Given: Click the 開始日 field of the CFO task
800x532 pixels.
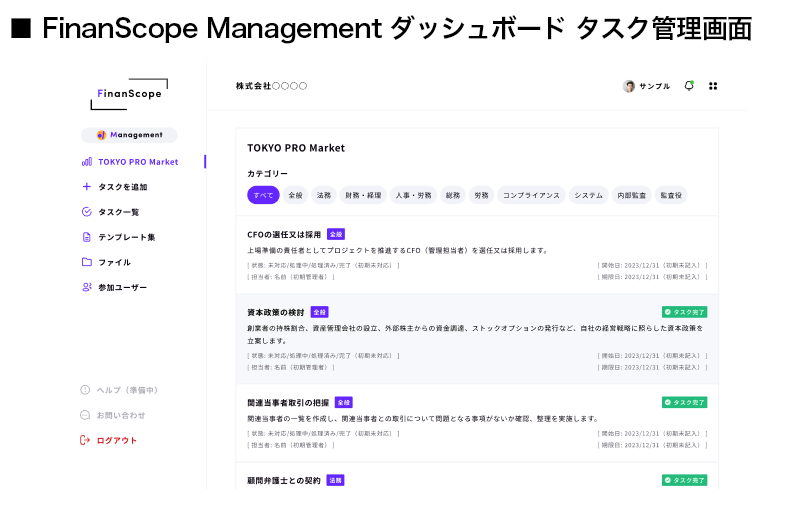Looking at the screenshot, I should (x=653, y=265).
